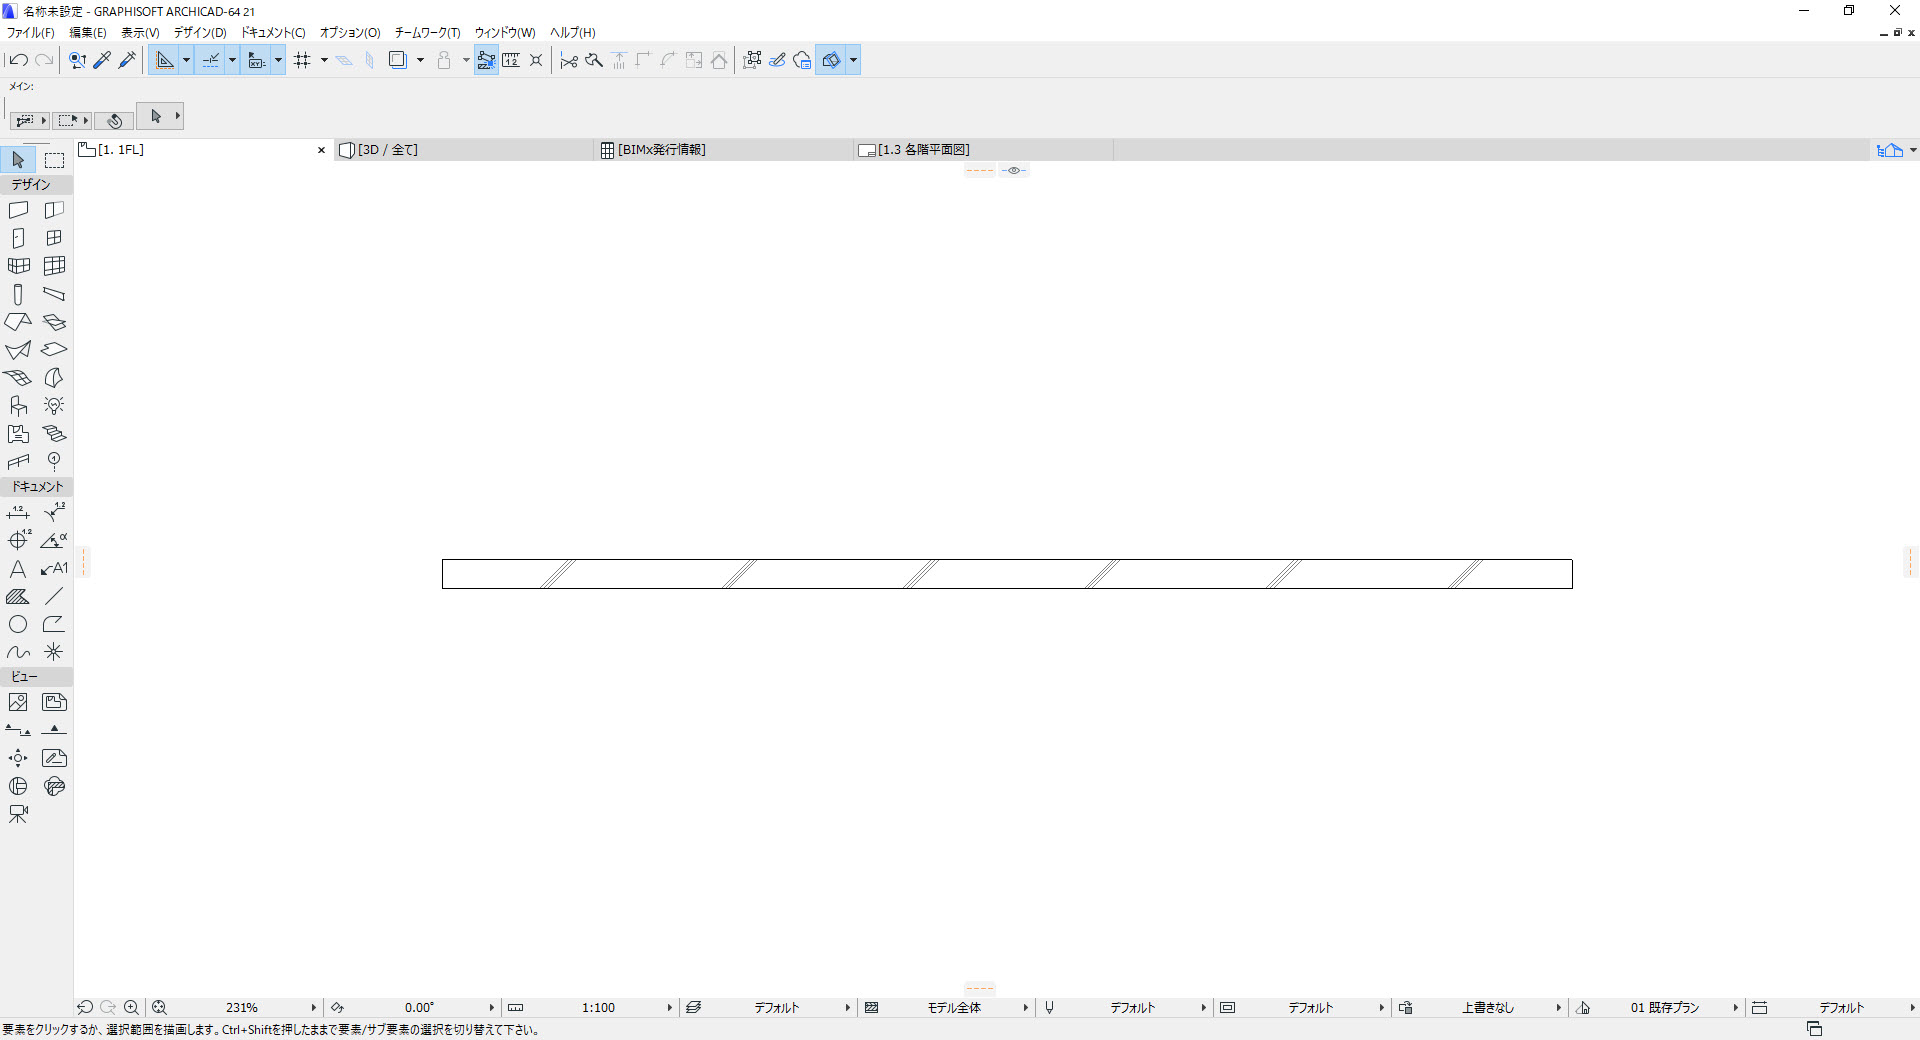
Task: Select the Camera tool icon
Action: coord(18,814)
